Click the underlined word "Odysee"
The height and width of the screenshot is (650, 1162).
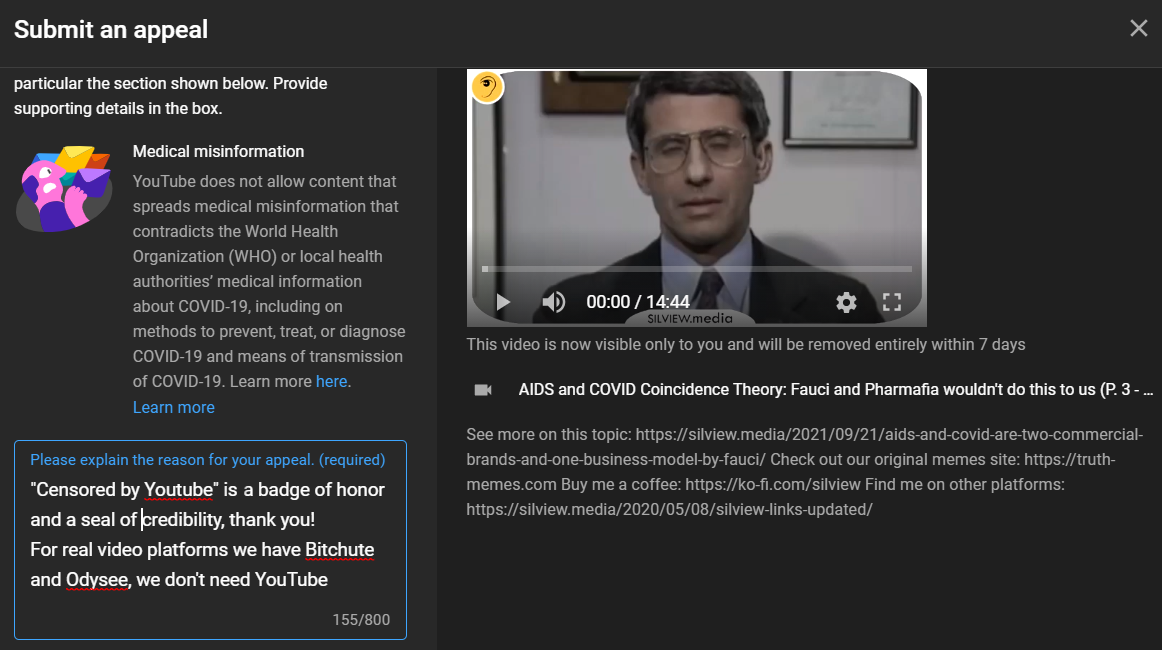97,580
